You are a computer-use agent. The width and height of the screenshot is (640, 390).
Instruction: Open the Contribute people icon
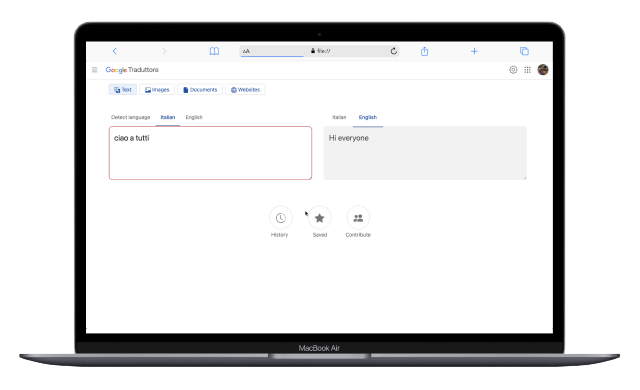358,218
